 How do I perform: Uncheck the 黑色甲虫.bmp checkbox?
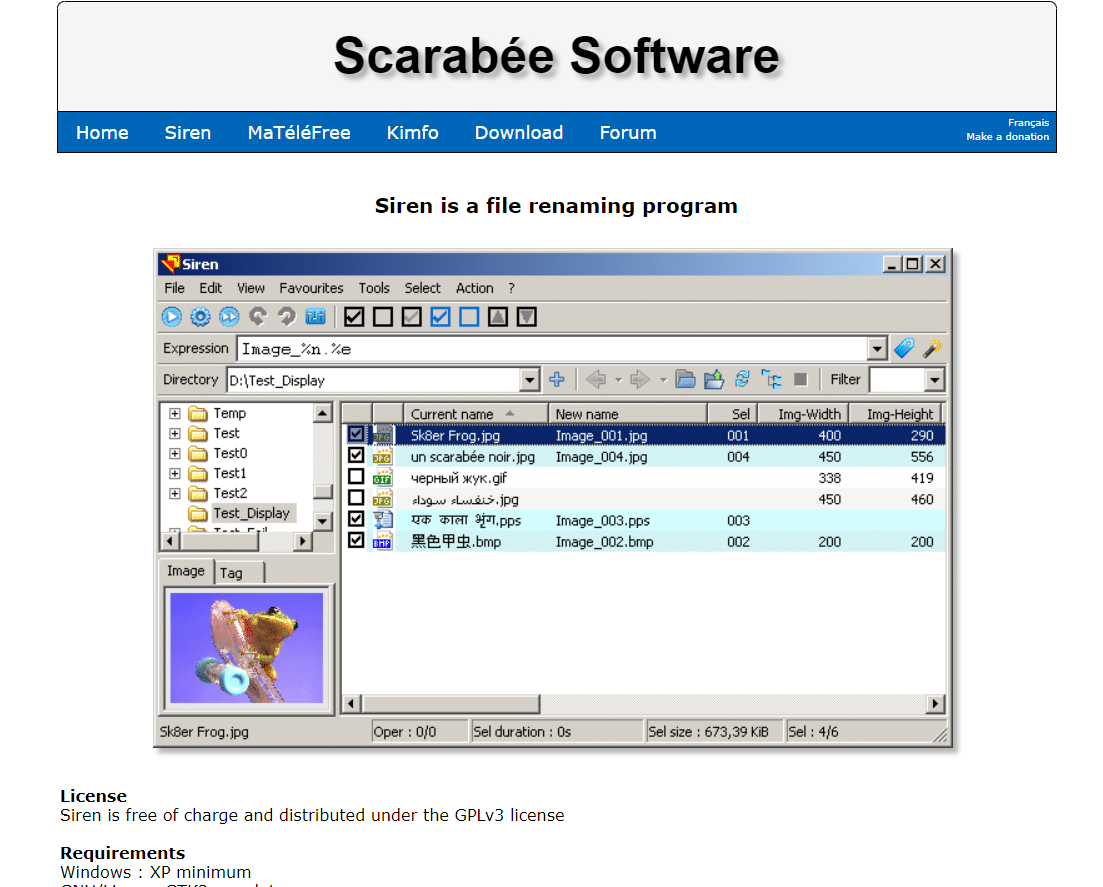[356, 541]
